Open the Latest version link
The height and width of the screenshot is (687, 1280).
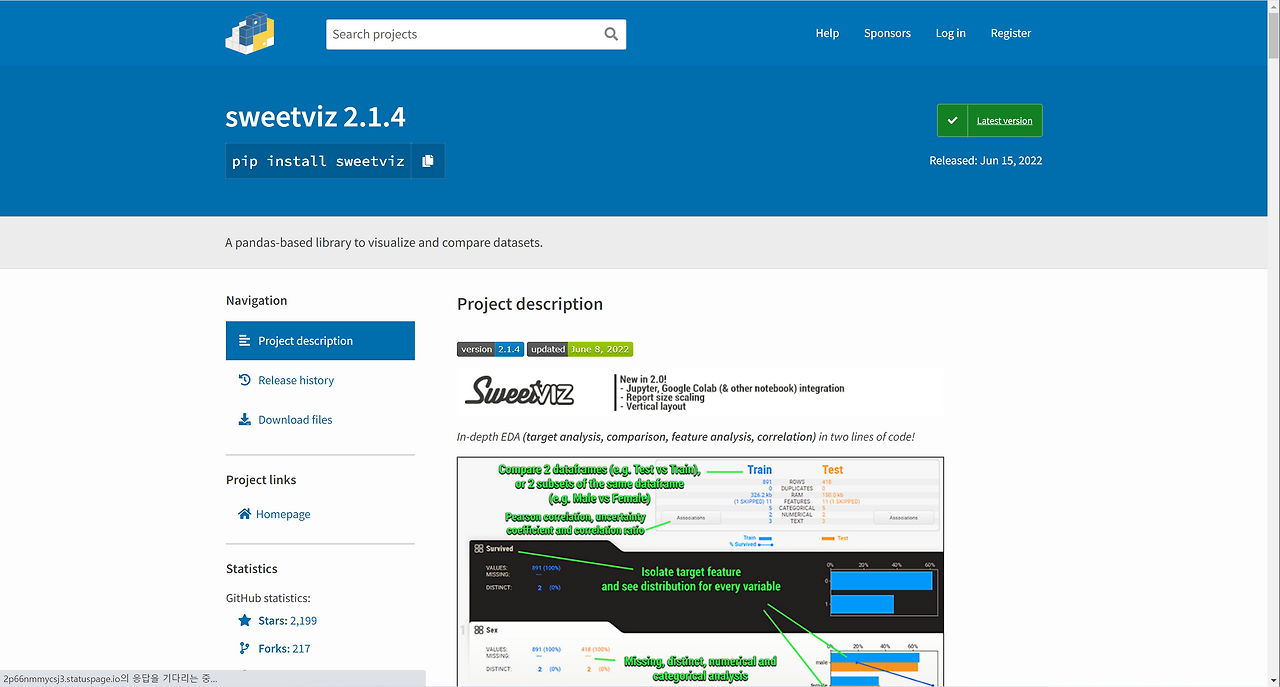pos(1004,120)
